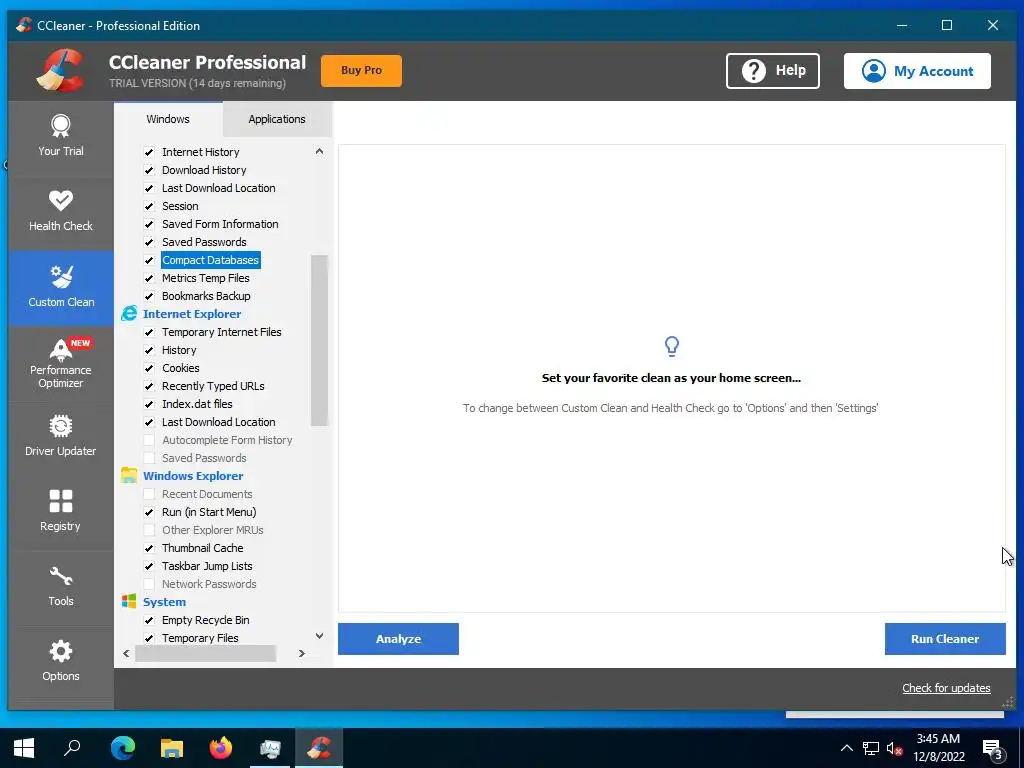Open the Your Trial section
The image size is (1024, 768).
pos(61,137)
